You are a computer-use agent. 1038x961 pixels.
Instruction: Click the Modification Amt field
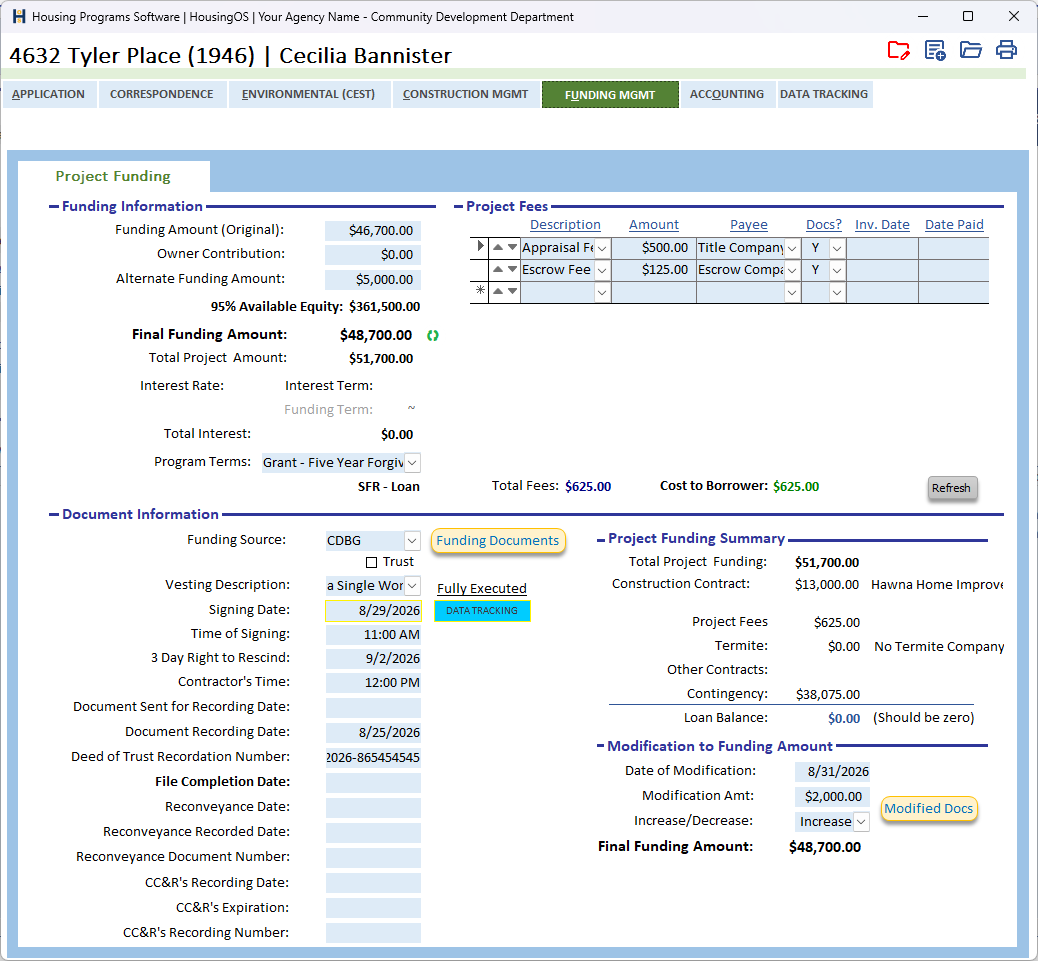pos(833,797)
